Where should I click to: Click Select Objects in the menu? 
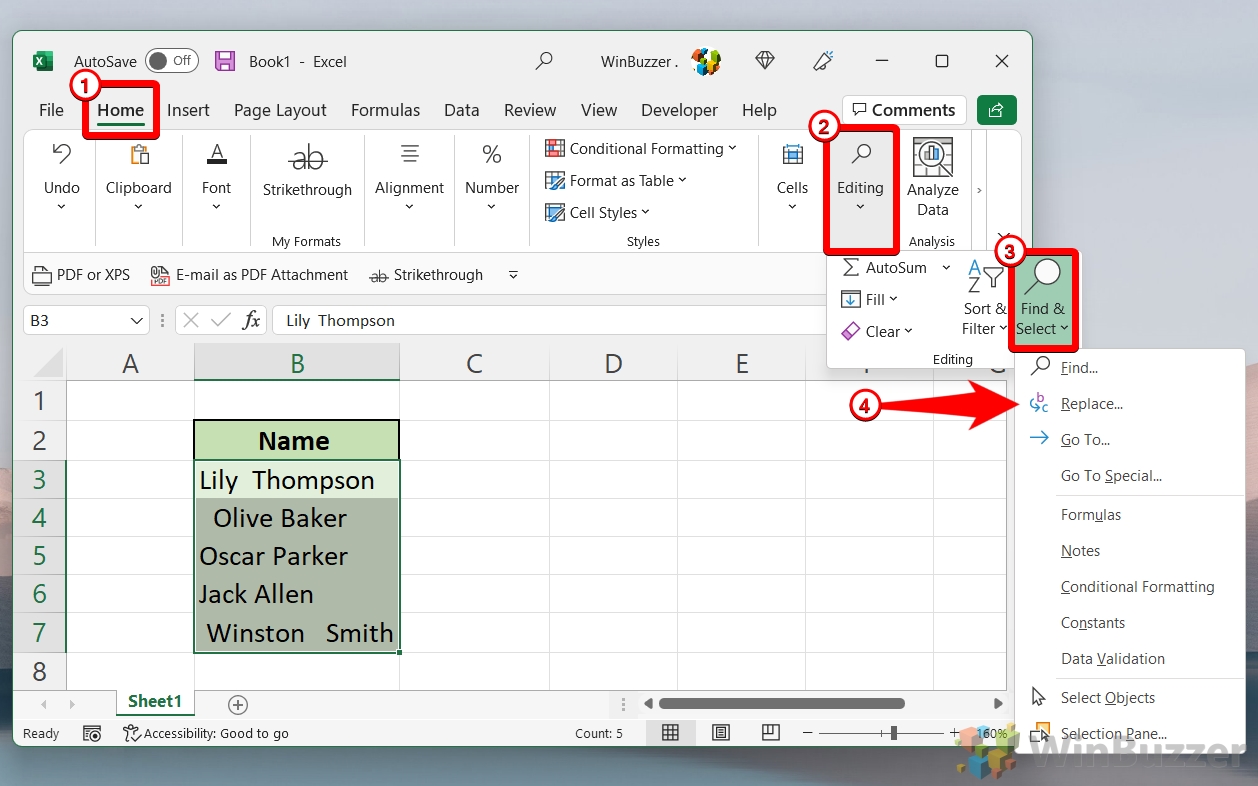tap(1107, 698)
